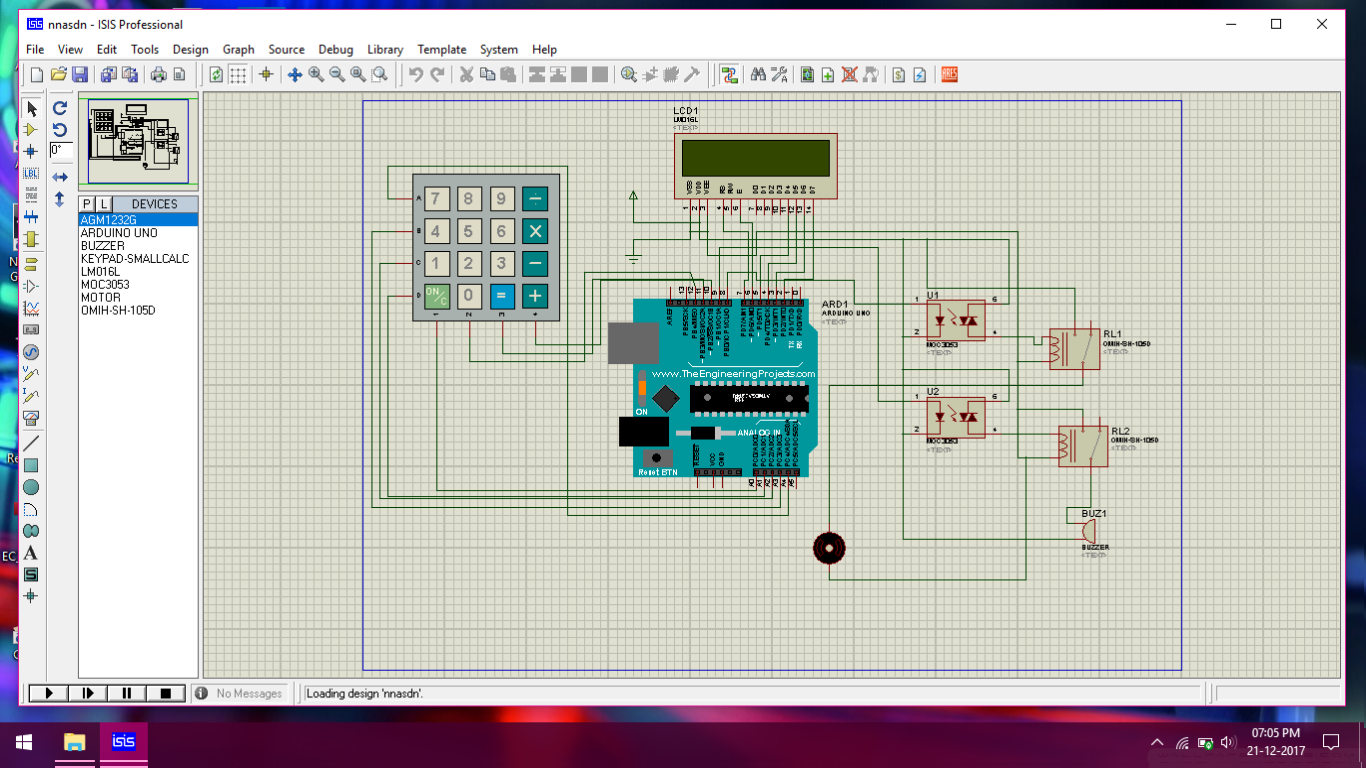Open the Debug menu
This screenshot has height=768, width=1366.
click(x=335, y=49)
